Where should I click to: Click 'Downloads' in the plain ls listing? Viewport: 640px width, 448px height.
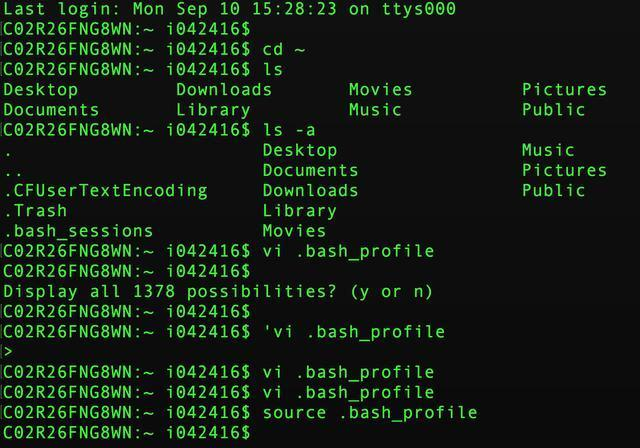(x=224, y=90)
